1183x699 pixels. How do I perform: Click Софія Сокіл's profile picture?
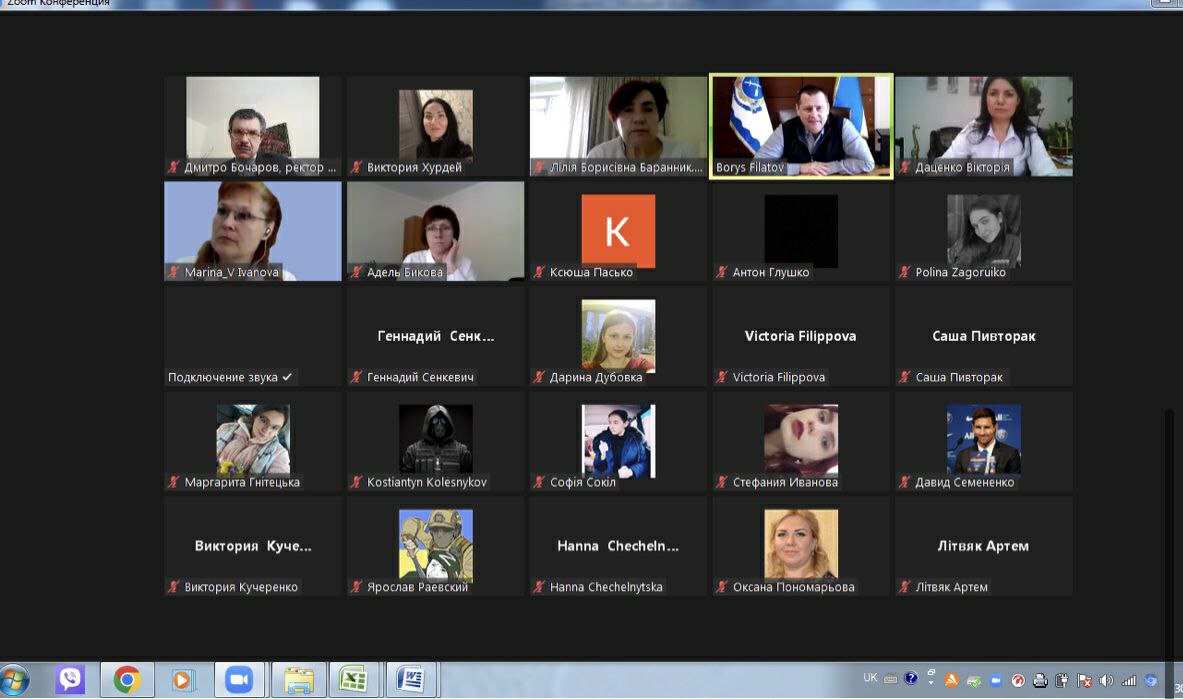(618, 440)
